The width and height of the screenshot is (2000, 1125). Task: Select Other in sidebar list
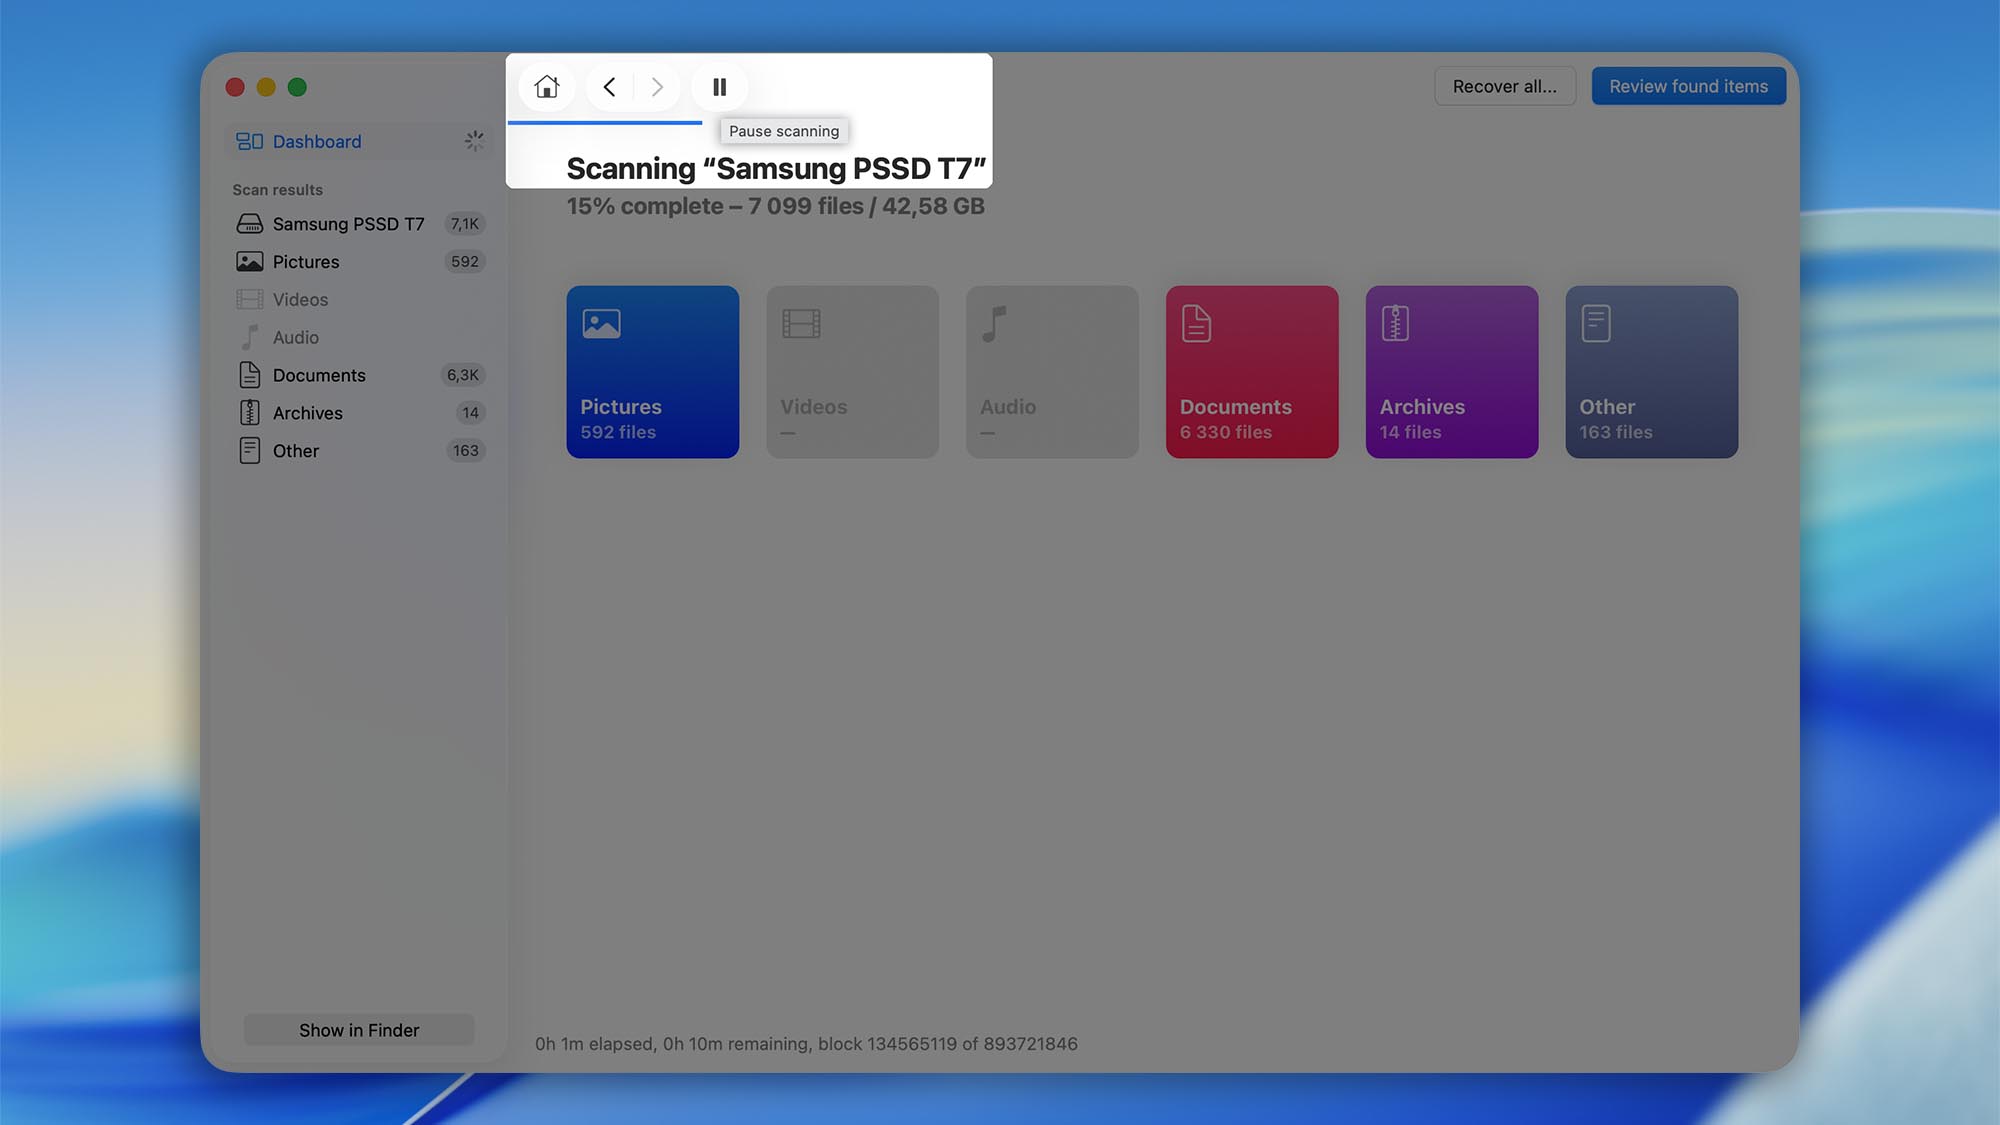point(296,451)
